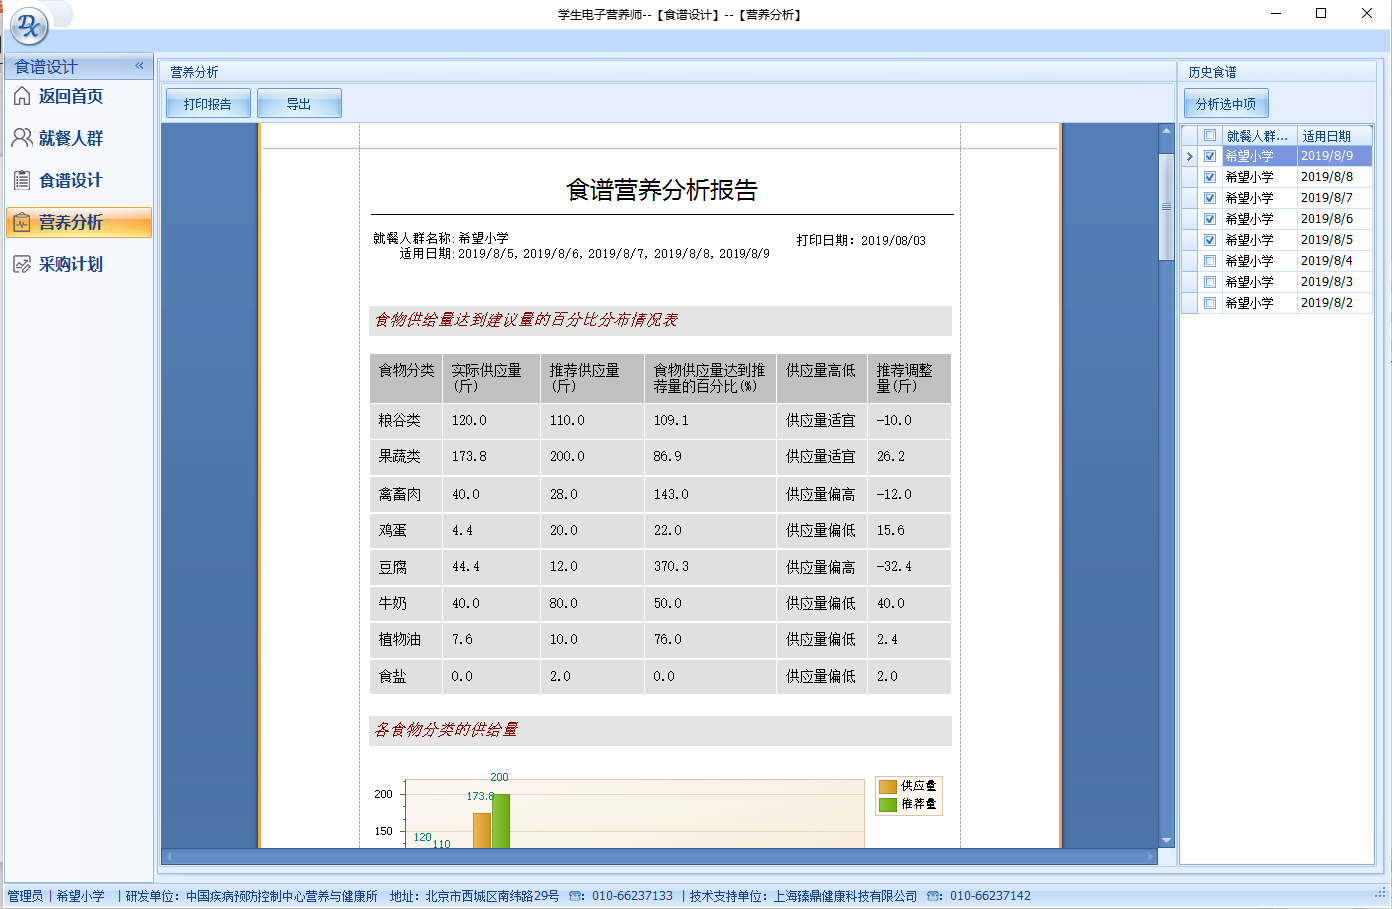Click the 历史食谱 panel title
Image resolution: width=1392 pixels, height=909 pixels.
tap(1212, 72)
